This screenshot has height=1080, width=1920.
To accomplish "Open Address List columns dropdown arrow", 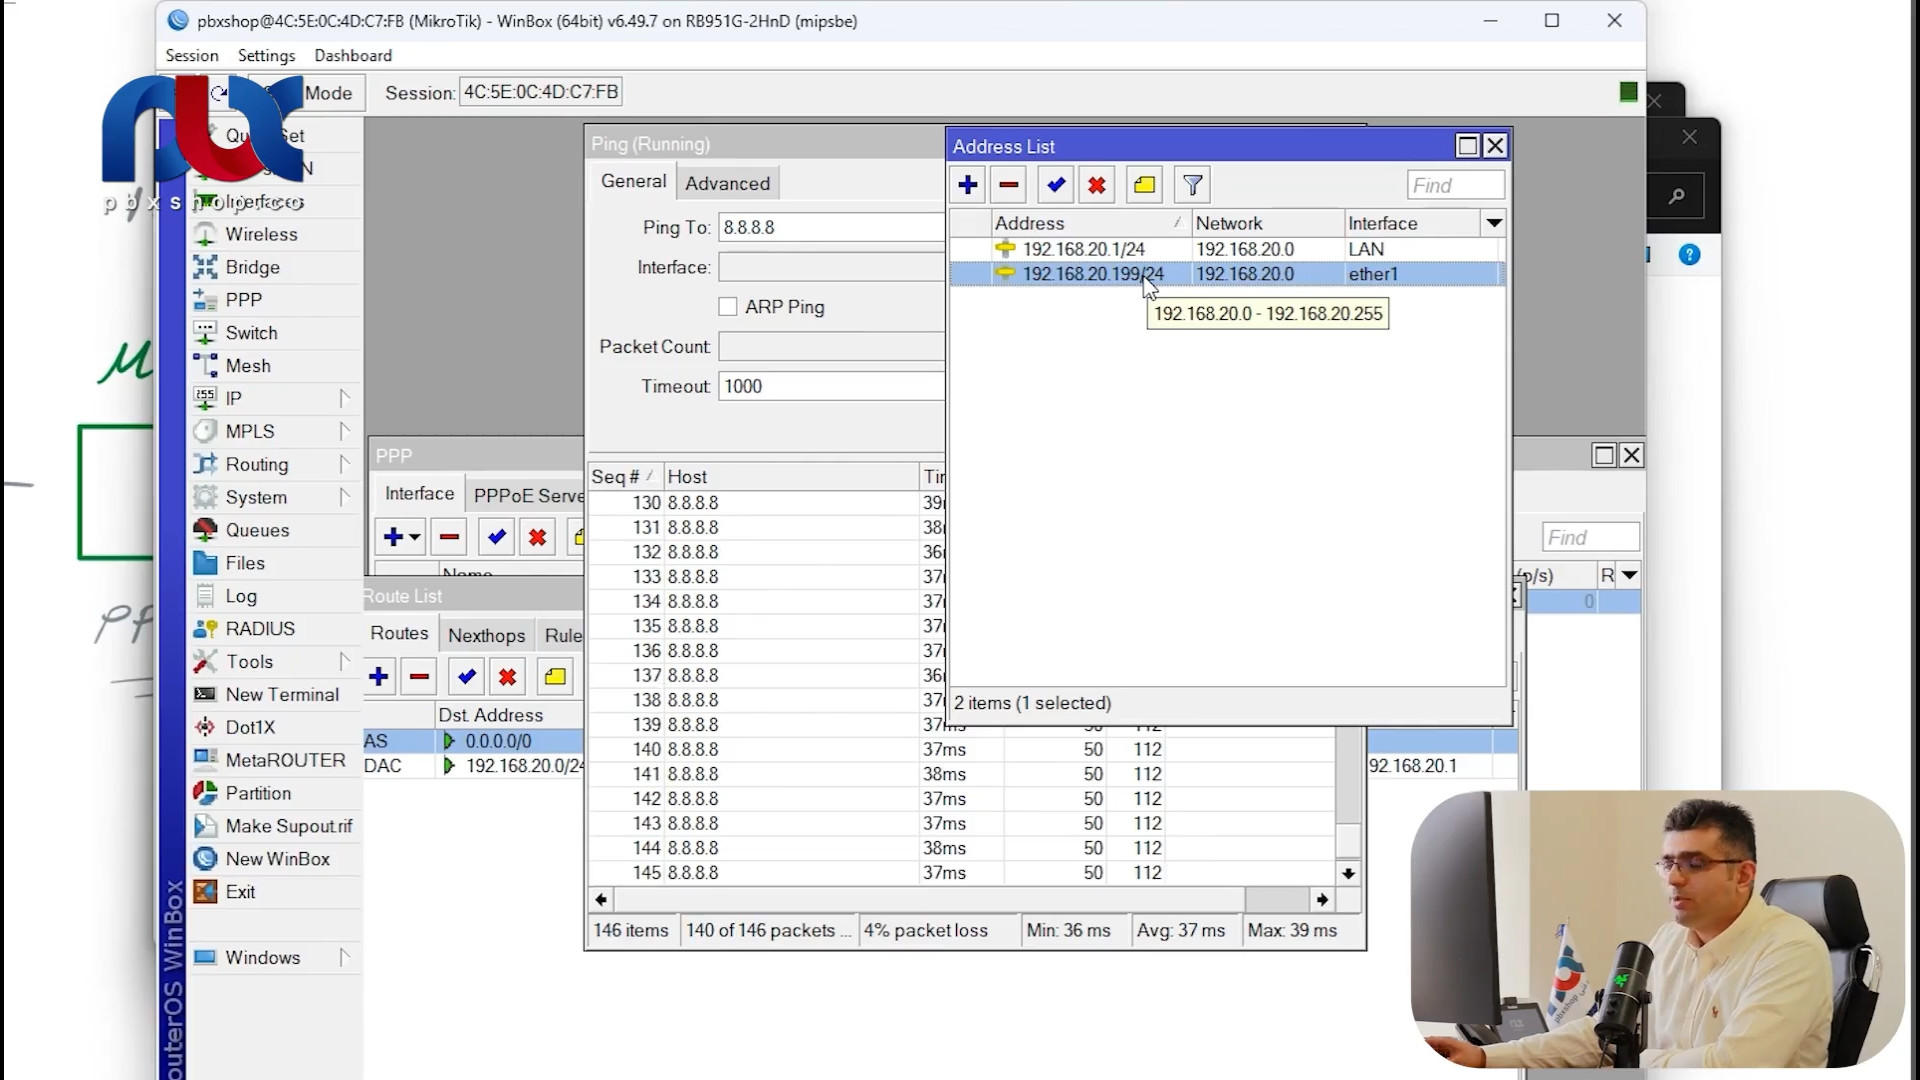I will [1493, 223].
